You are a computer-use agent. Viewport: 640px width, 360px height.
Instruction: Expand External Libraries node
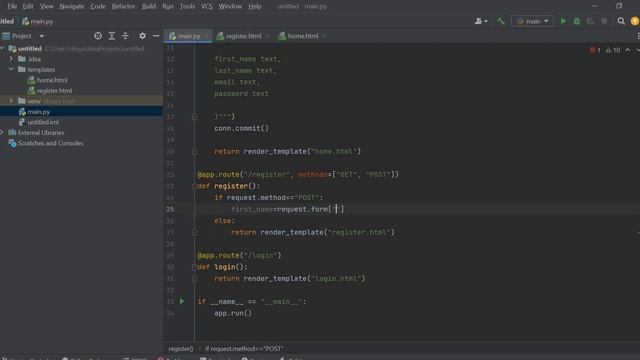coord(2,132)
